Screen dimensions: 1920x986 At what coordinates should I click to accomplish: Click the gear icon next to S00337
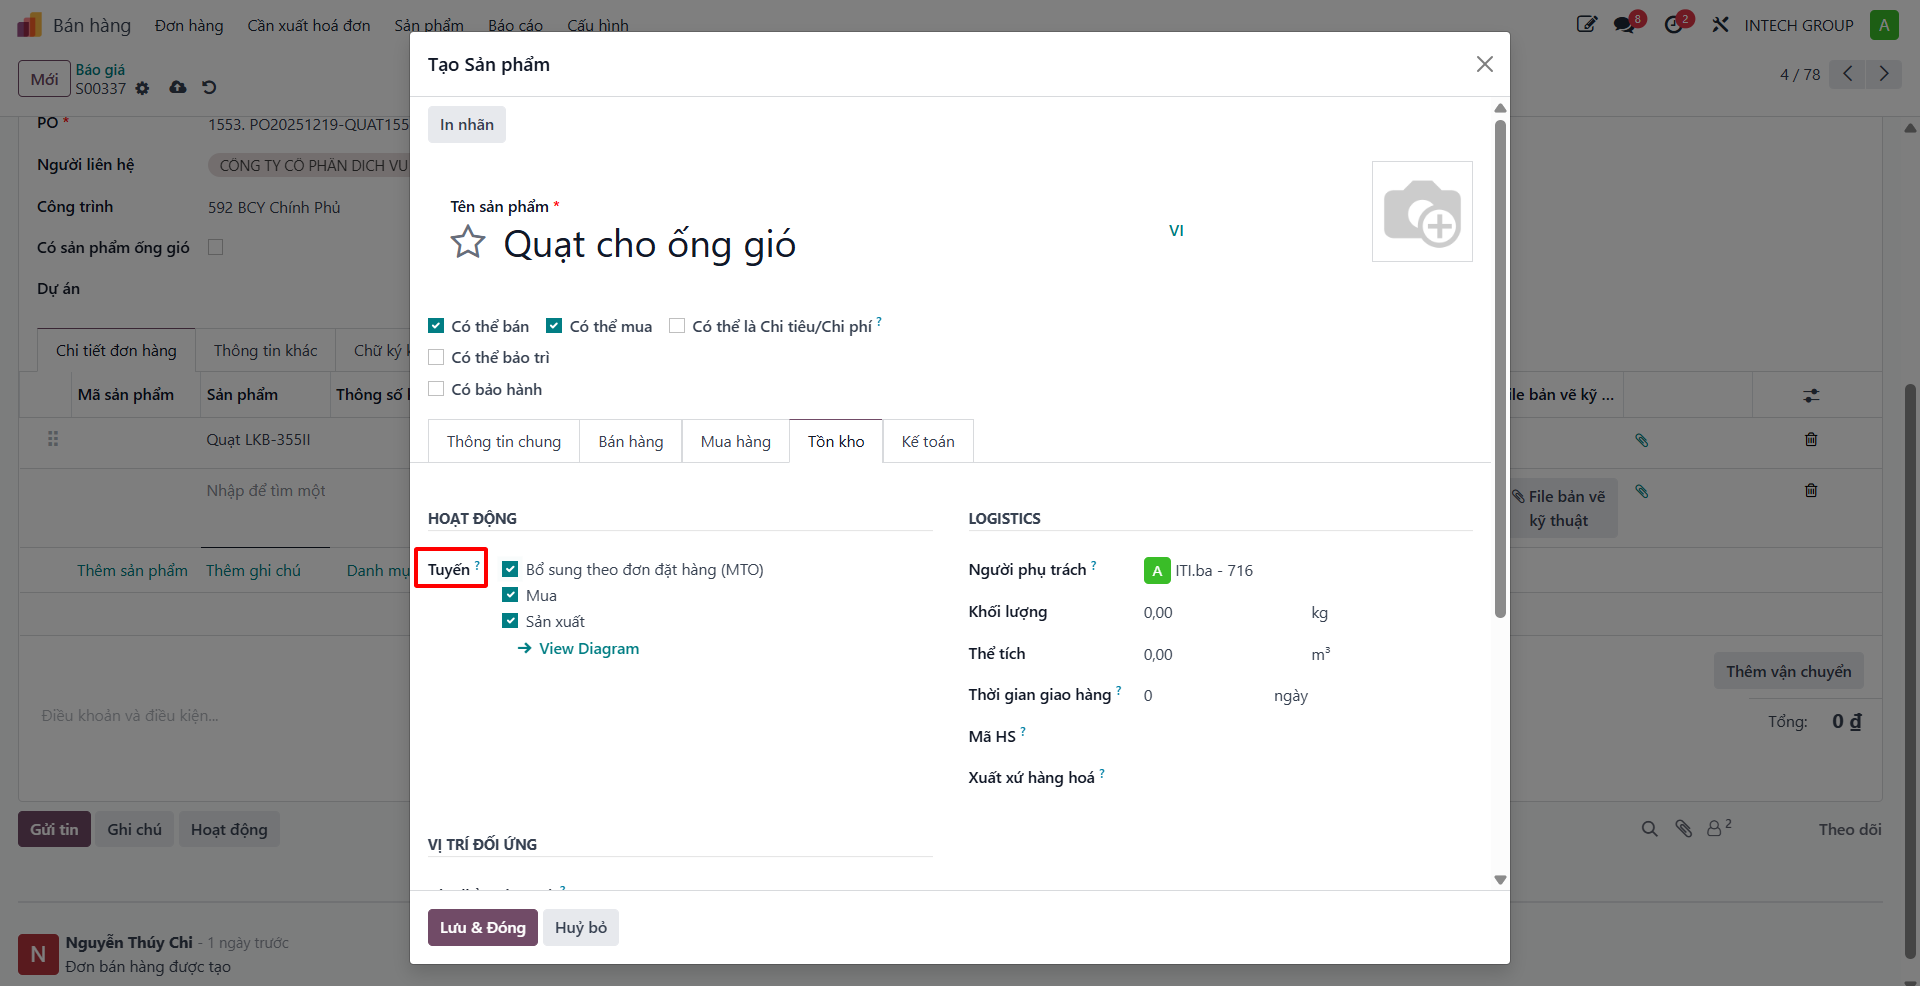click(142, 88)
